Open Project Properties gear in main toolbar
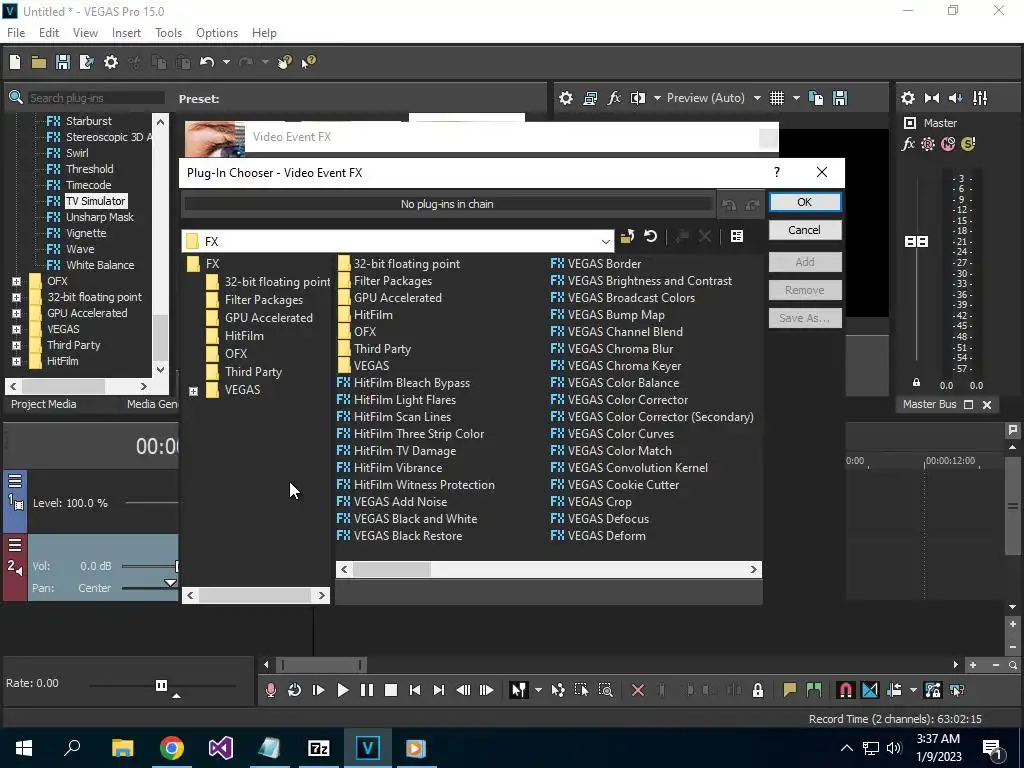This screenshot has width=1024, height=768. [x=111, y=62]
